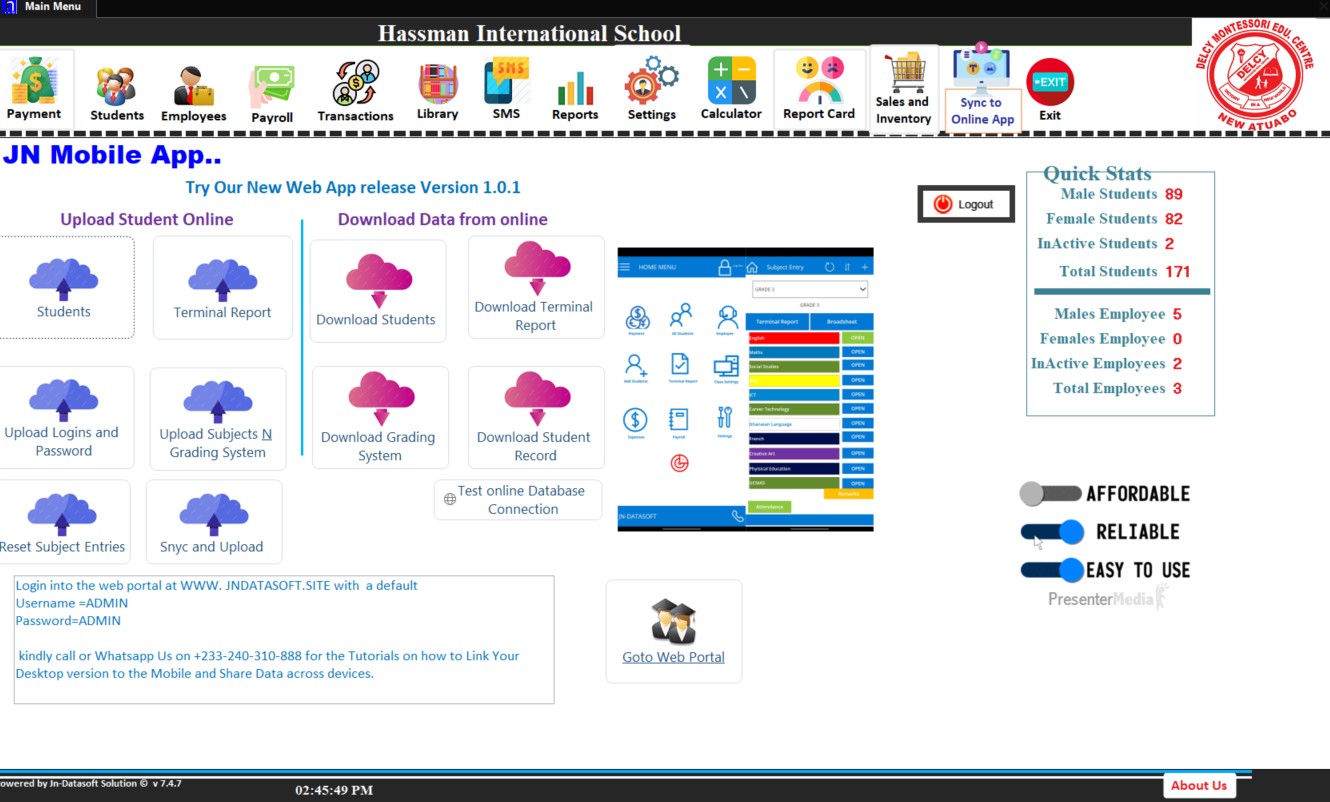Open the Calculator tool
This screenshot has width=1330, height=802.
tap(731, 91)
